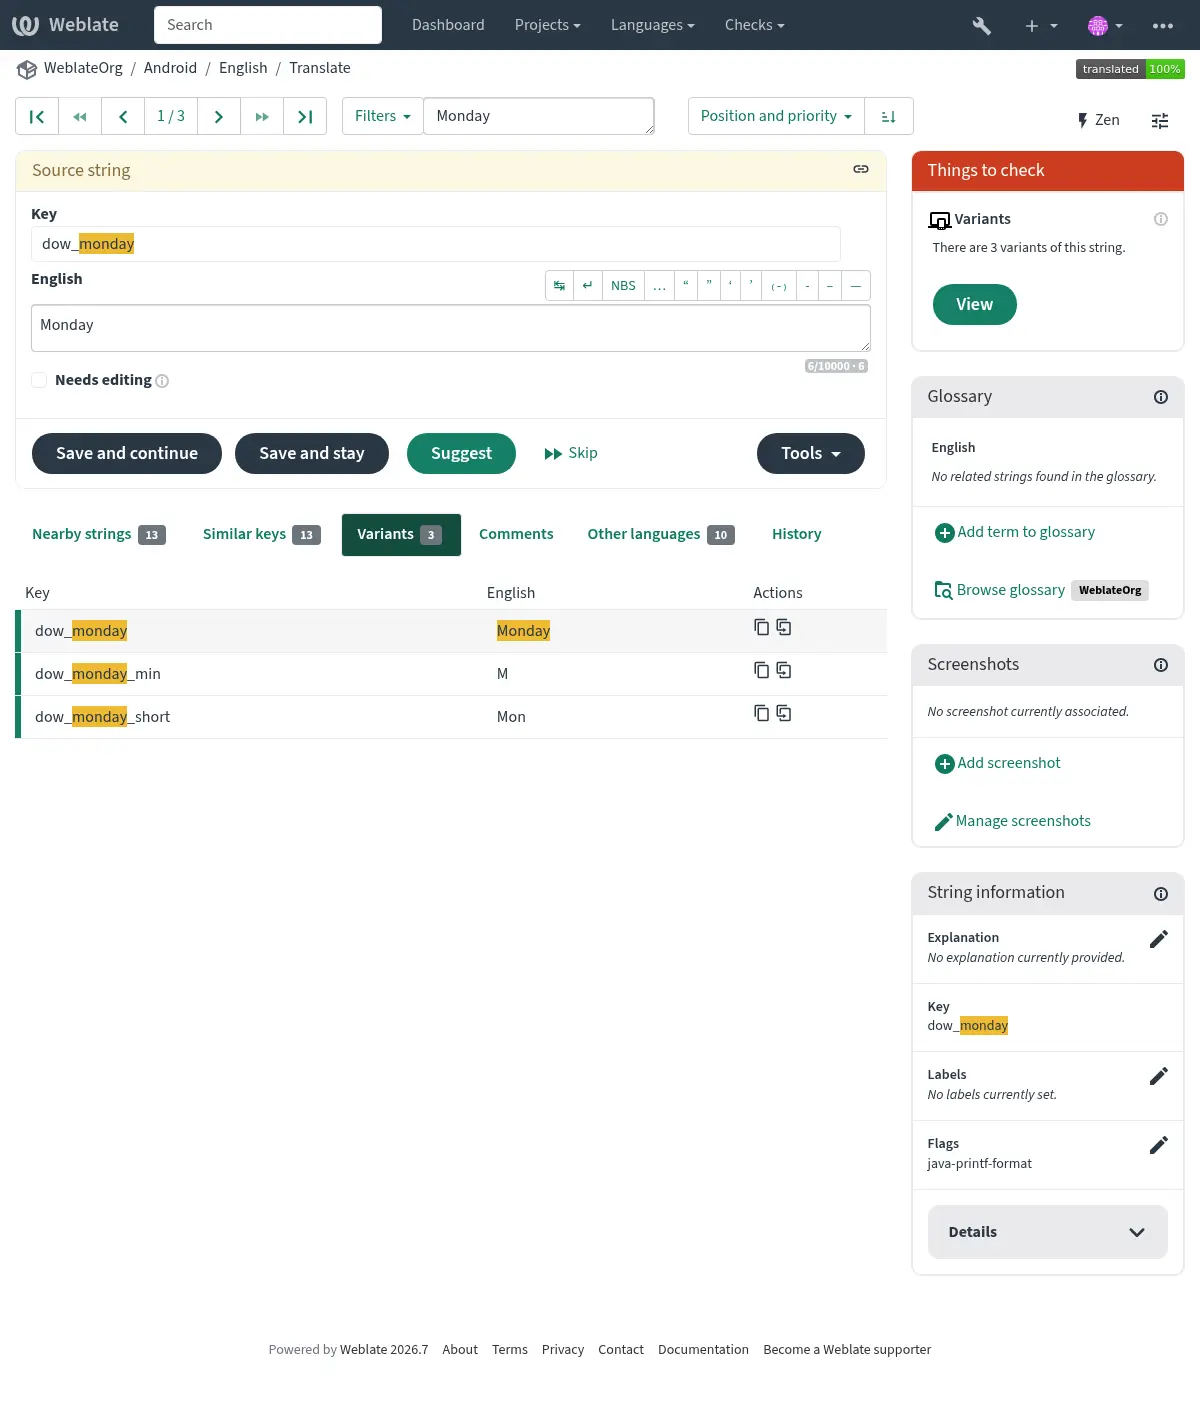Open the Languages dropdown menu

click(652, 25)
